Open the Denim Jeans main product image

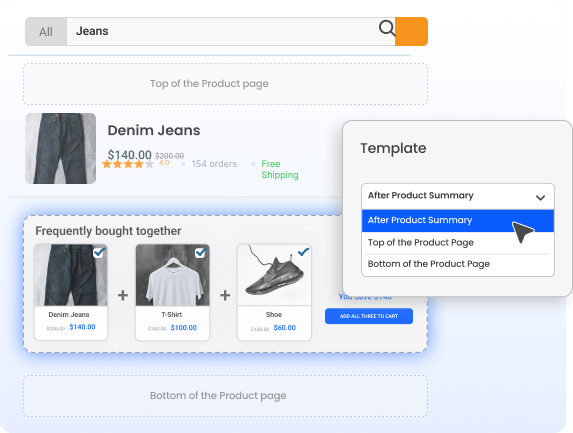coord(61,148)
